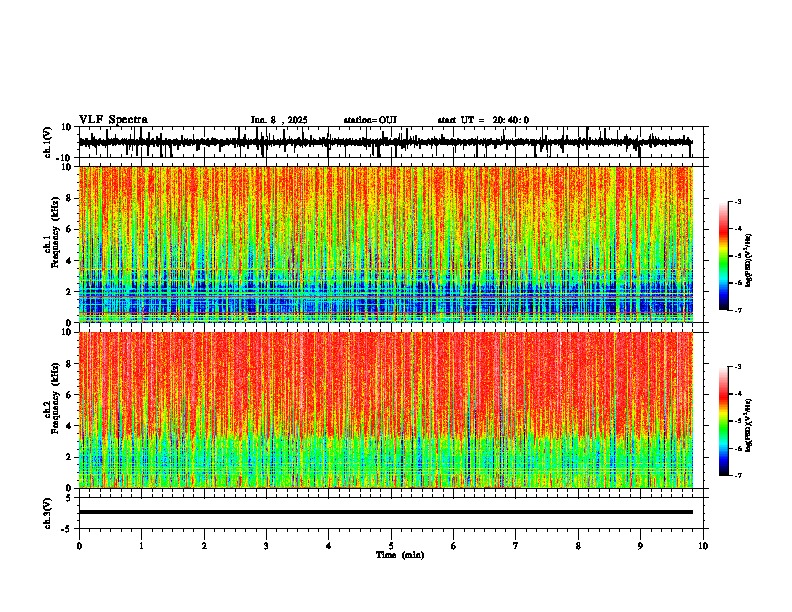Click the "4" tick on the time axis
The image size is (792, 612).
pyautogui.click(x=328, y=546)
